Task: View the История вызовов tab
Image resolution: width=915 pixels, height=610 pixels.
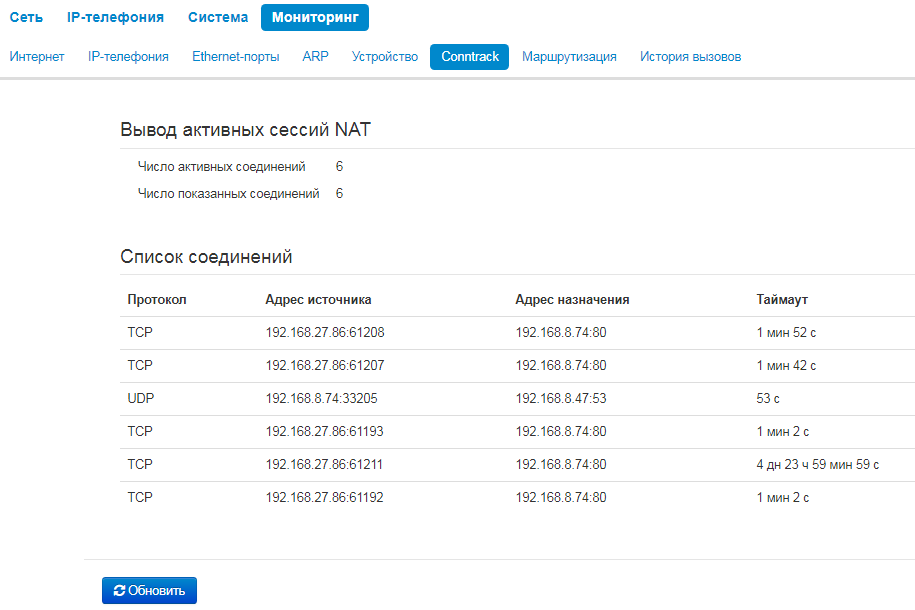Action: 691,57
